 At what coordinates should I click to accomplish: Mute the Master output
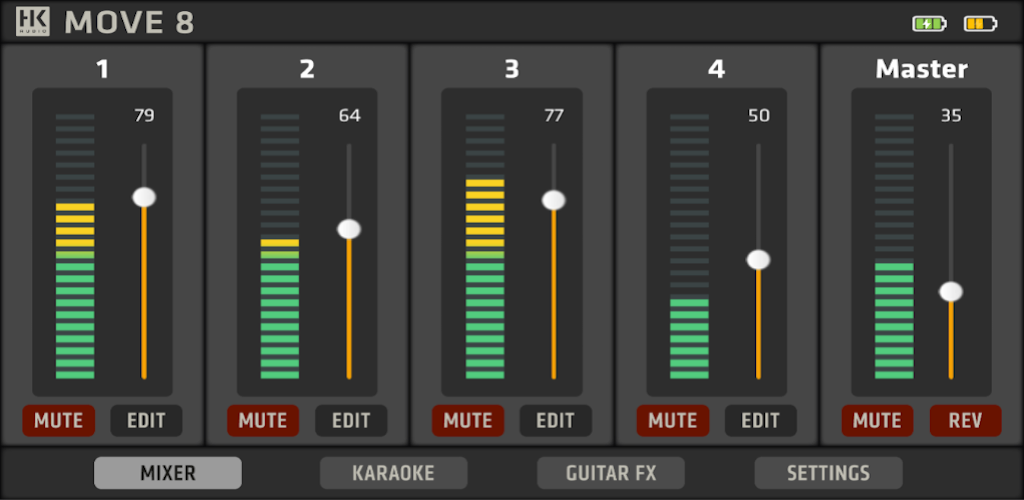(x=878, y=421)
